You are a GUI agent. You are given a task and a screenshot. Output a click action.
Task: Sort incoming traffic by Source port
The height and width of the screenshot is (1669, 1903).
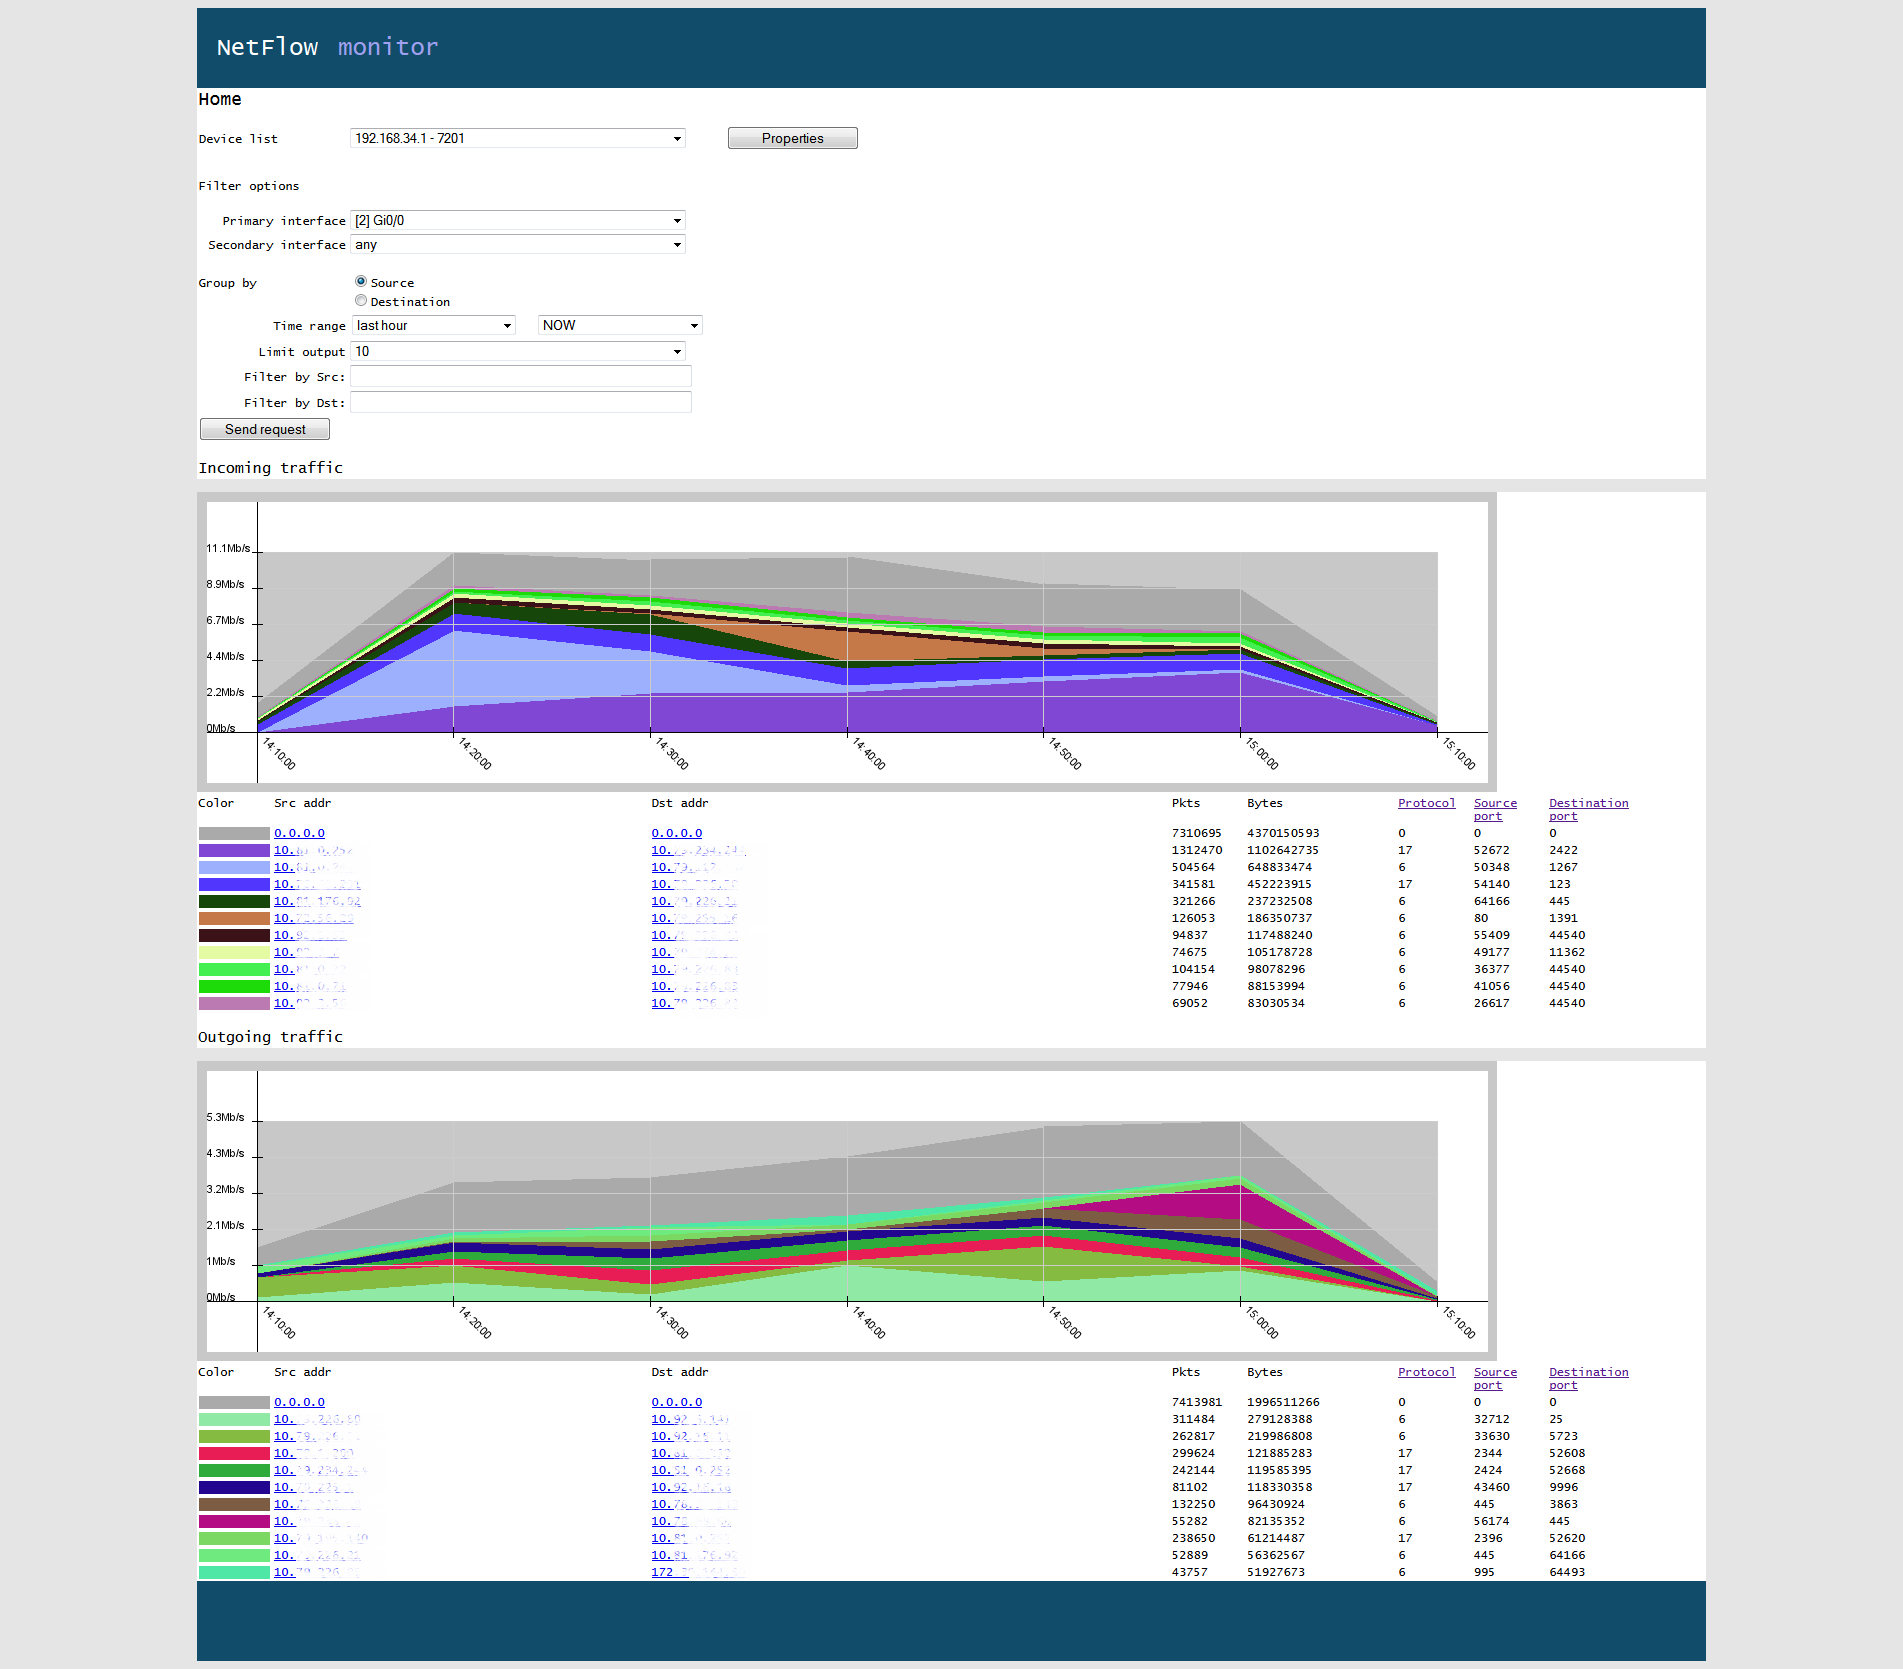(x=1493, y=809)
